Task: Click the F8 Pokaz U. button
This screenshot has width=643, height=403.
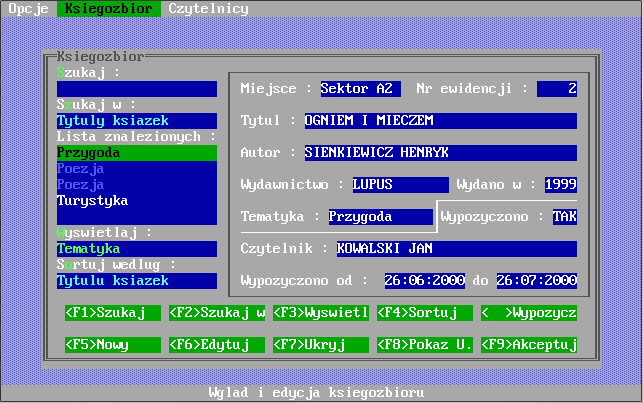Action: coord(425,345)
